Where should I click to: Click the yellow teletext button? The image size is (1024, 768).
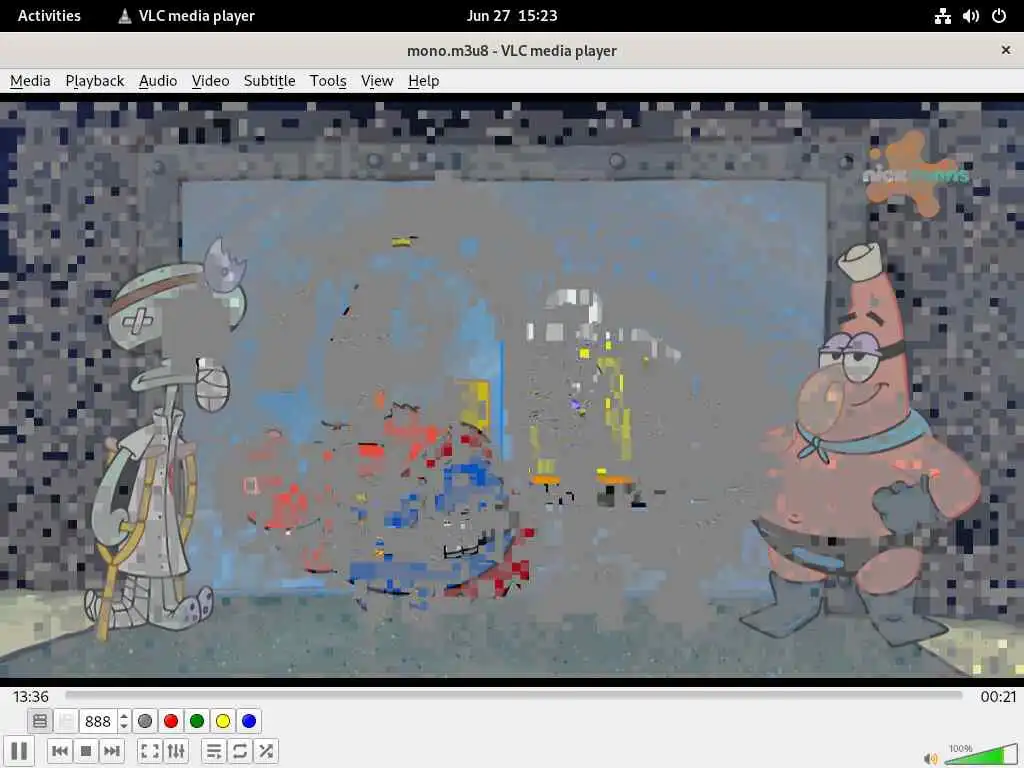223,721
